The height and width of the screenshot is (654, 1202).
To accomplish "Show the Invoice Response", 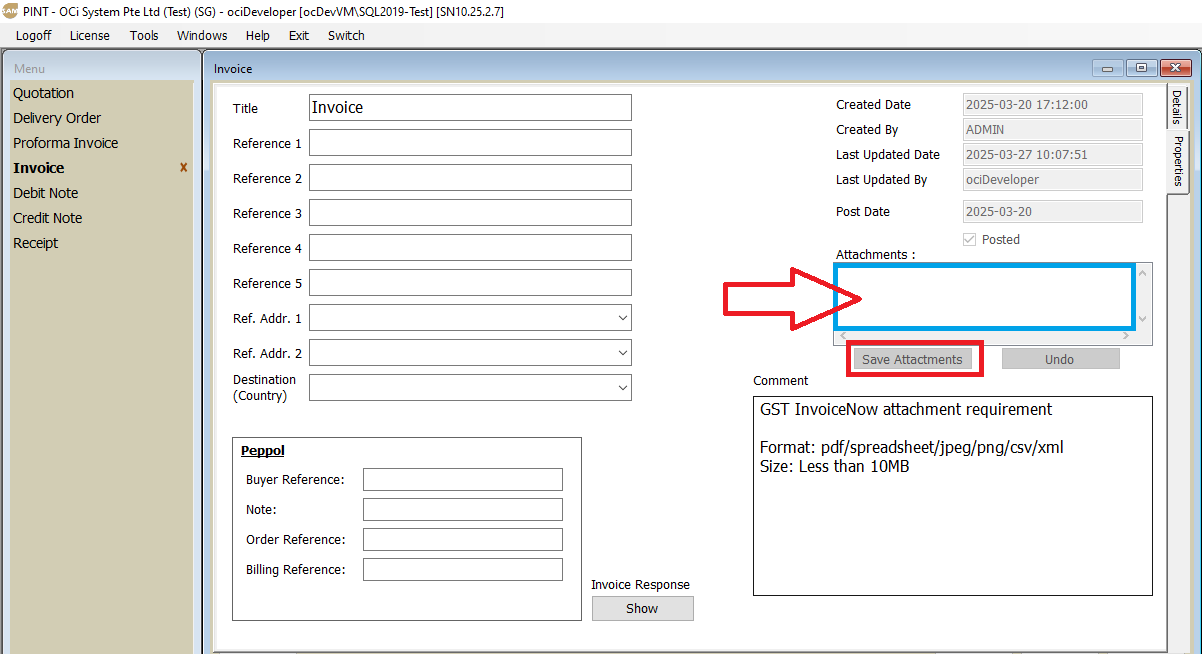I will click(642, 608).
